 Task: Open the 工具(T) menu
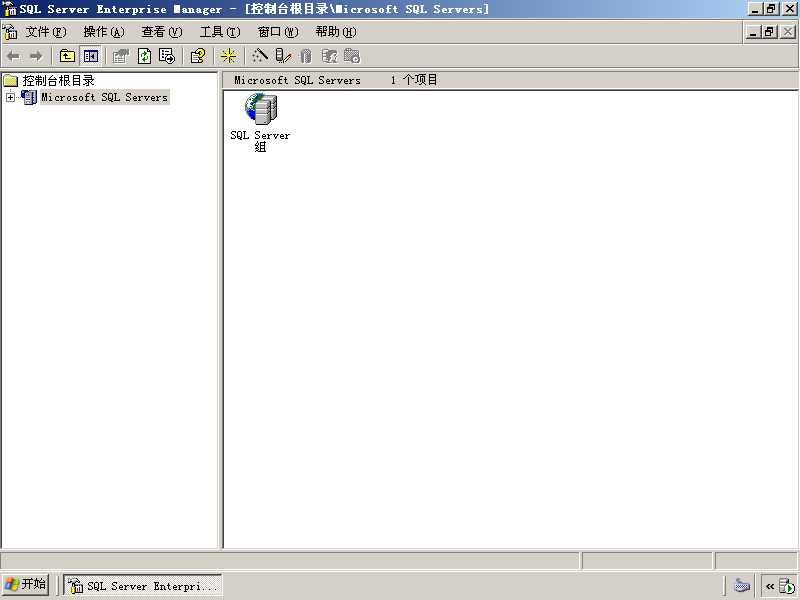pyautogui.click(x=220, y=32)
